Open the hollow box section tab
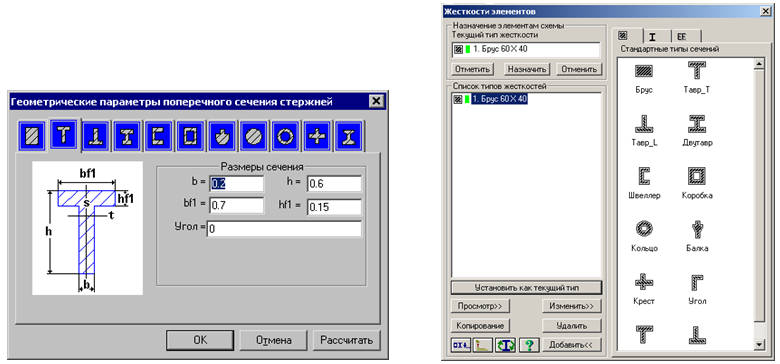 click(x=191, y=136)
